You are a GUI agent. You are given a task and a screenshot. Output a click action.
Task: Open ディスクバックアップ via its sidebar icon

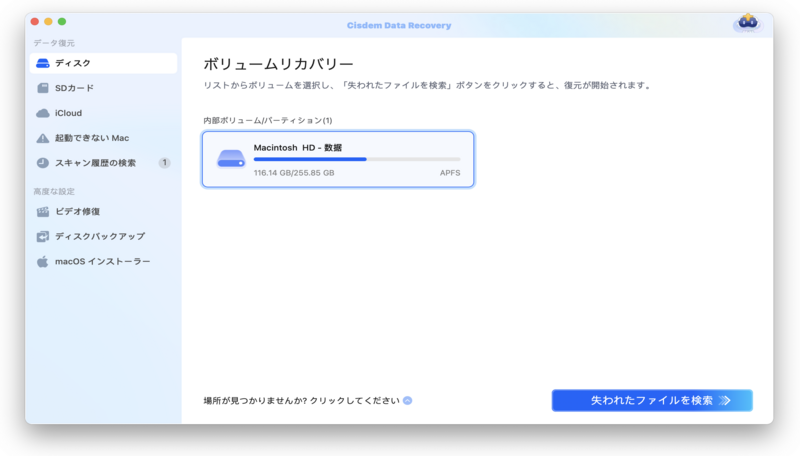[x=43, y=237]
